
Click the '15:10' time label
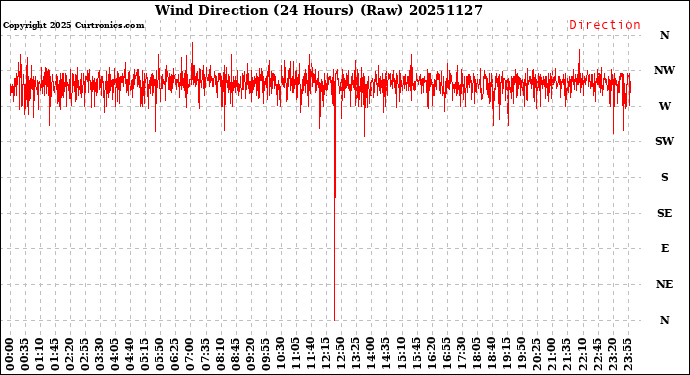click(401, 355)
